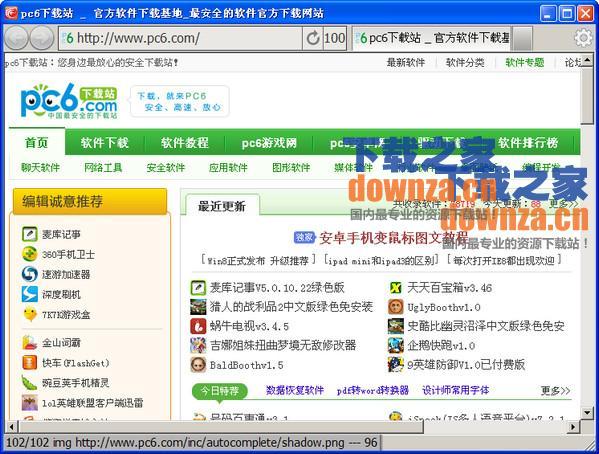Open the 图形软件 category link

coord(291,167)
